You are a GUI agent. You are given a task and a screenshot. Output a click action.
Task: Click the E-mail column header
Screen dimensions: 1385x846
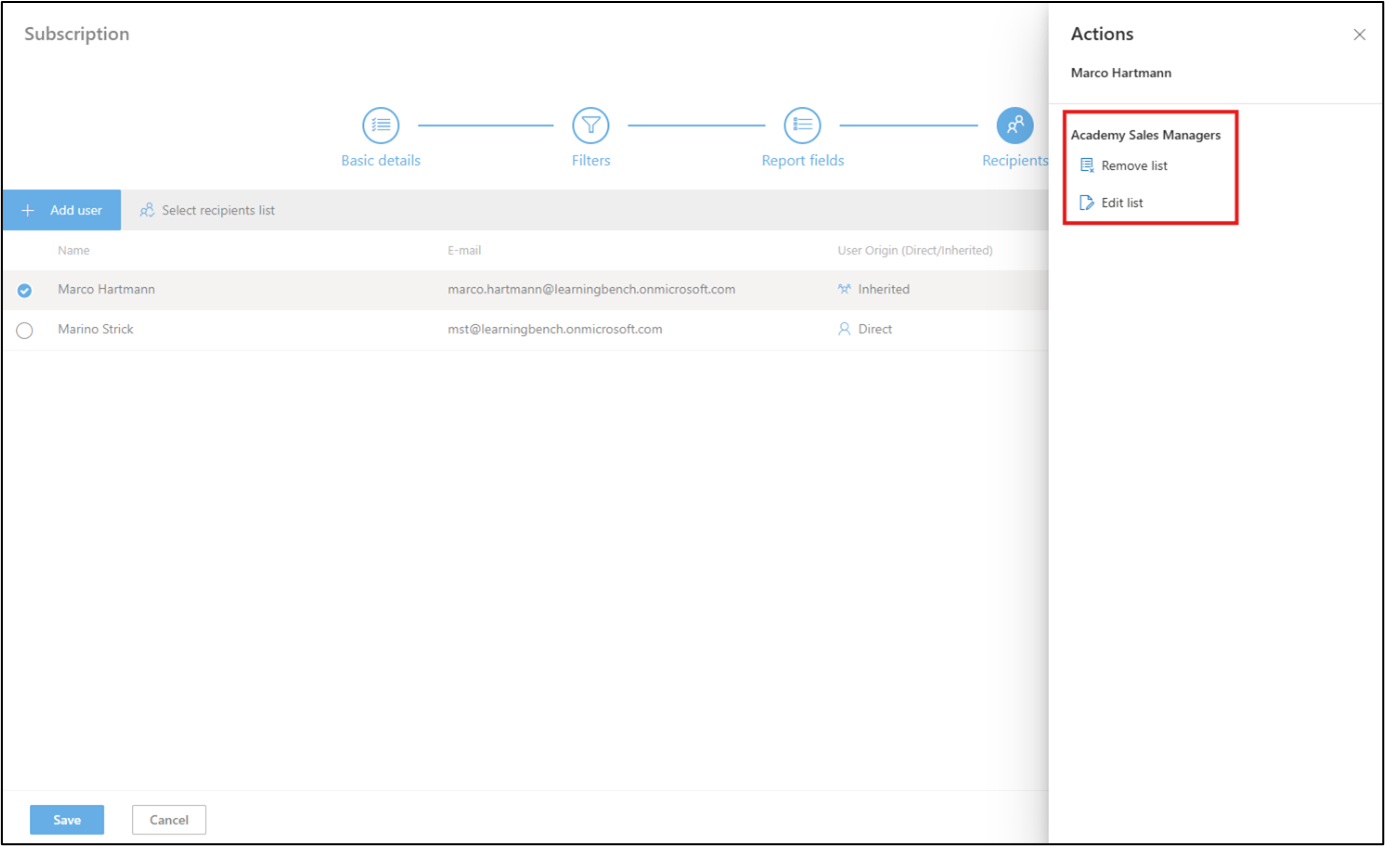click(464, 251)
